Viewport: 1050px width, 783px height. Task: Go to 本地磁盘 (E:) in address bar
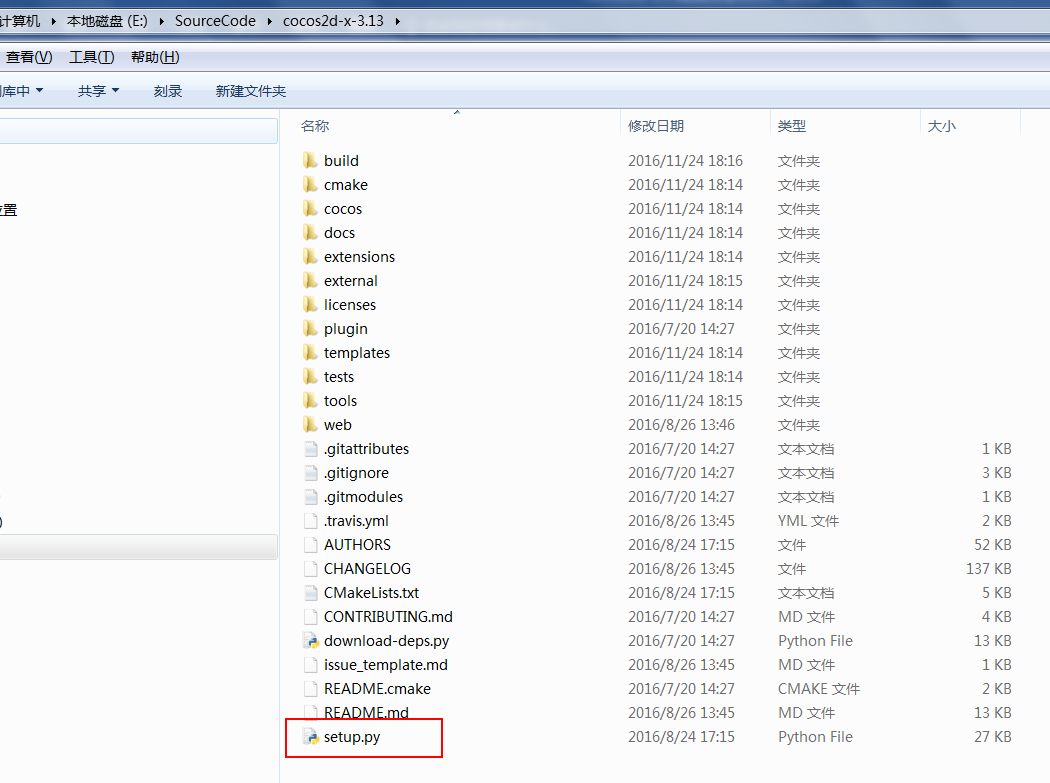[x=107, y=21]
